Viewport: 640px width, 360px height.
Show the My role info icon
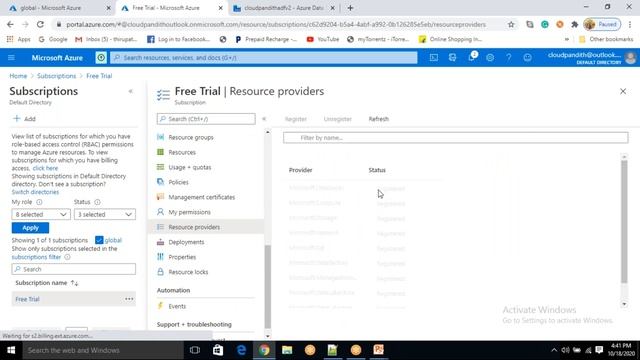point(39,202)
